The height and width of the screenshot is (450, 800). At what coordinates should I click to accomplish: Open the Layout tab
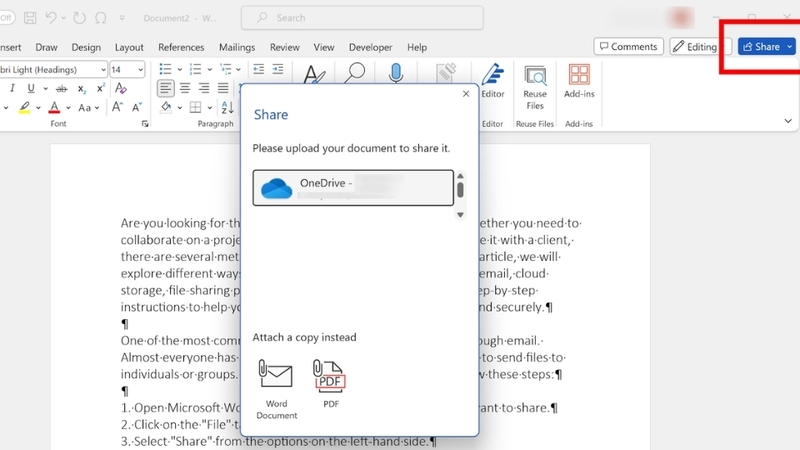pyautogui.click(x=129, y=47)
